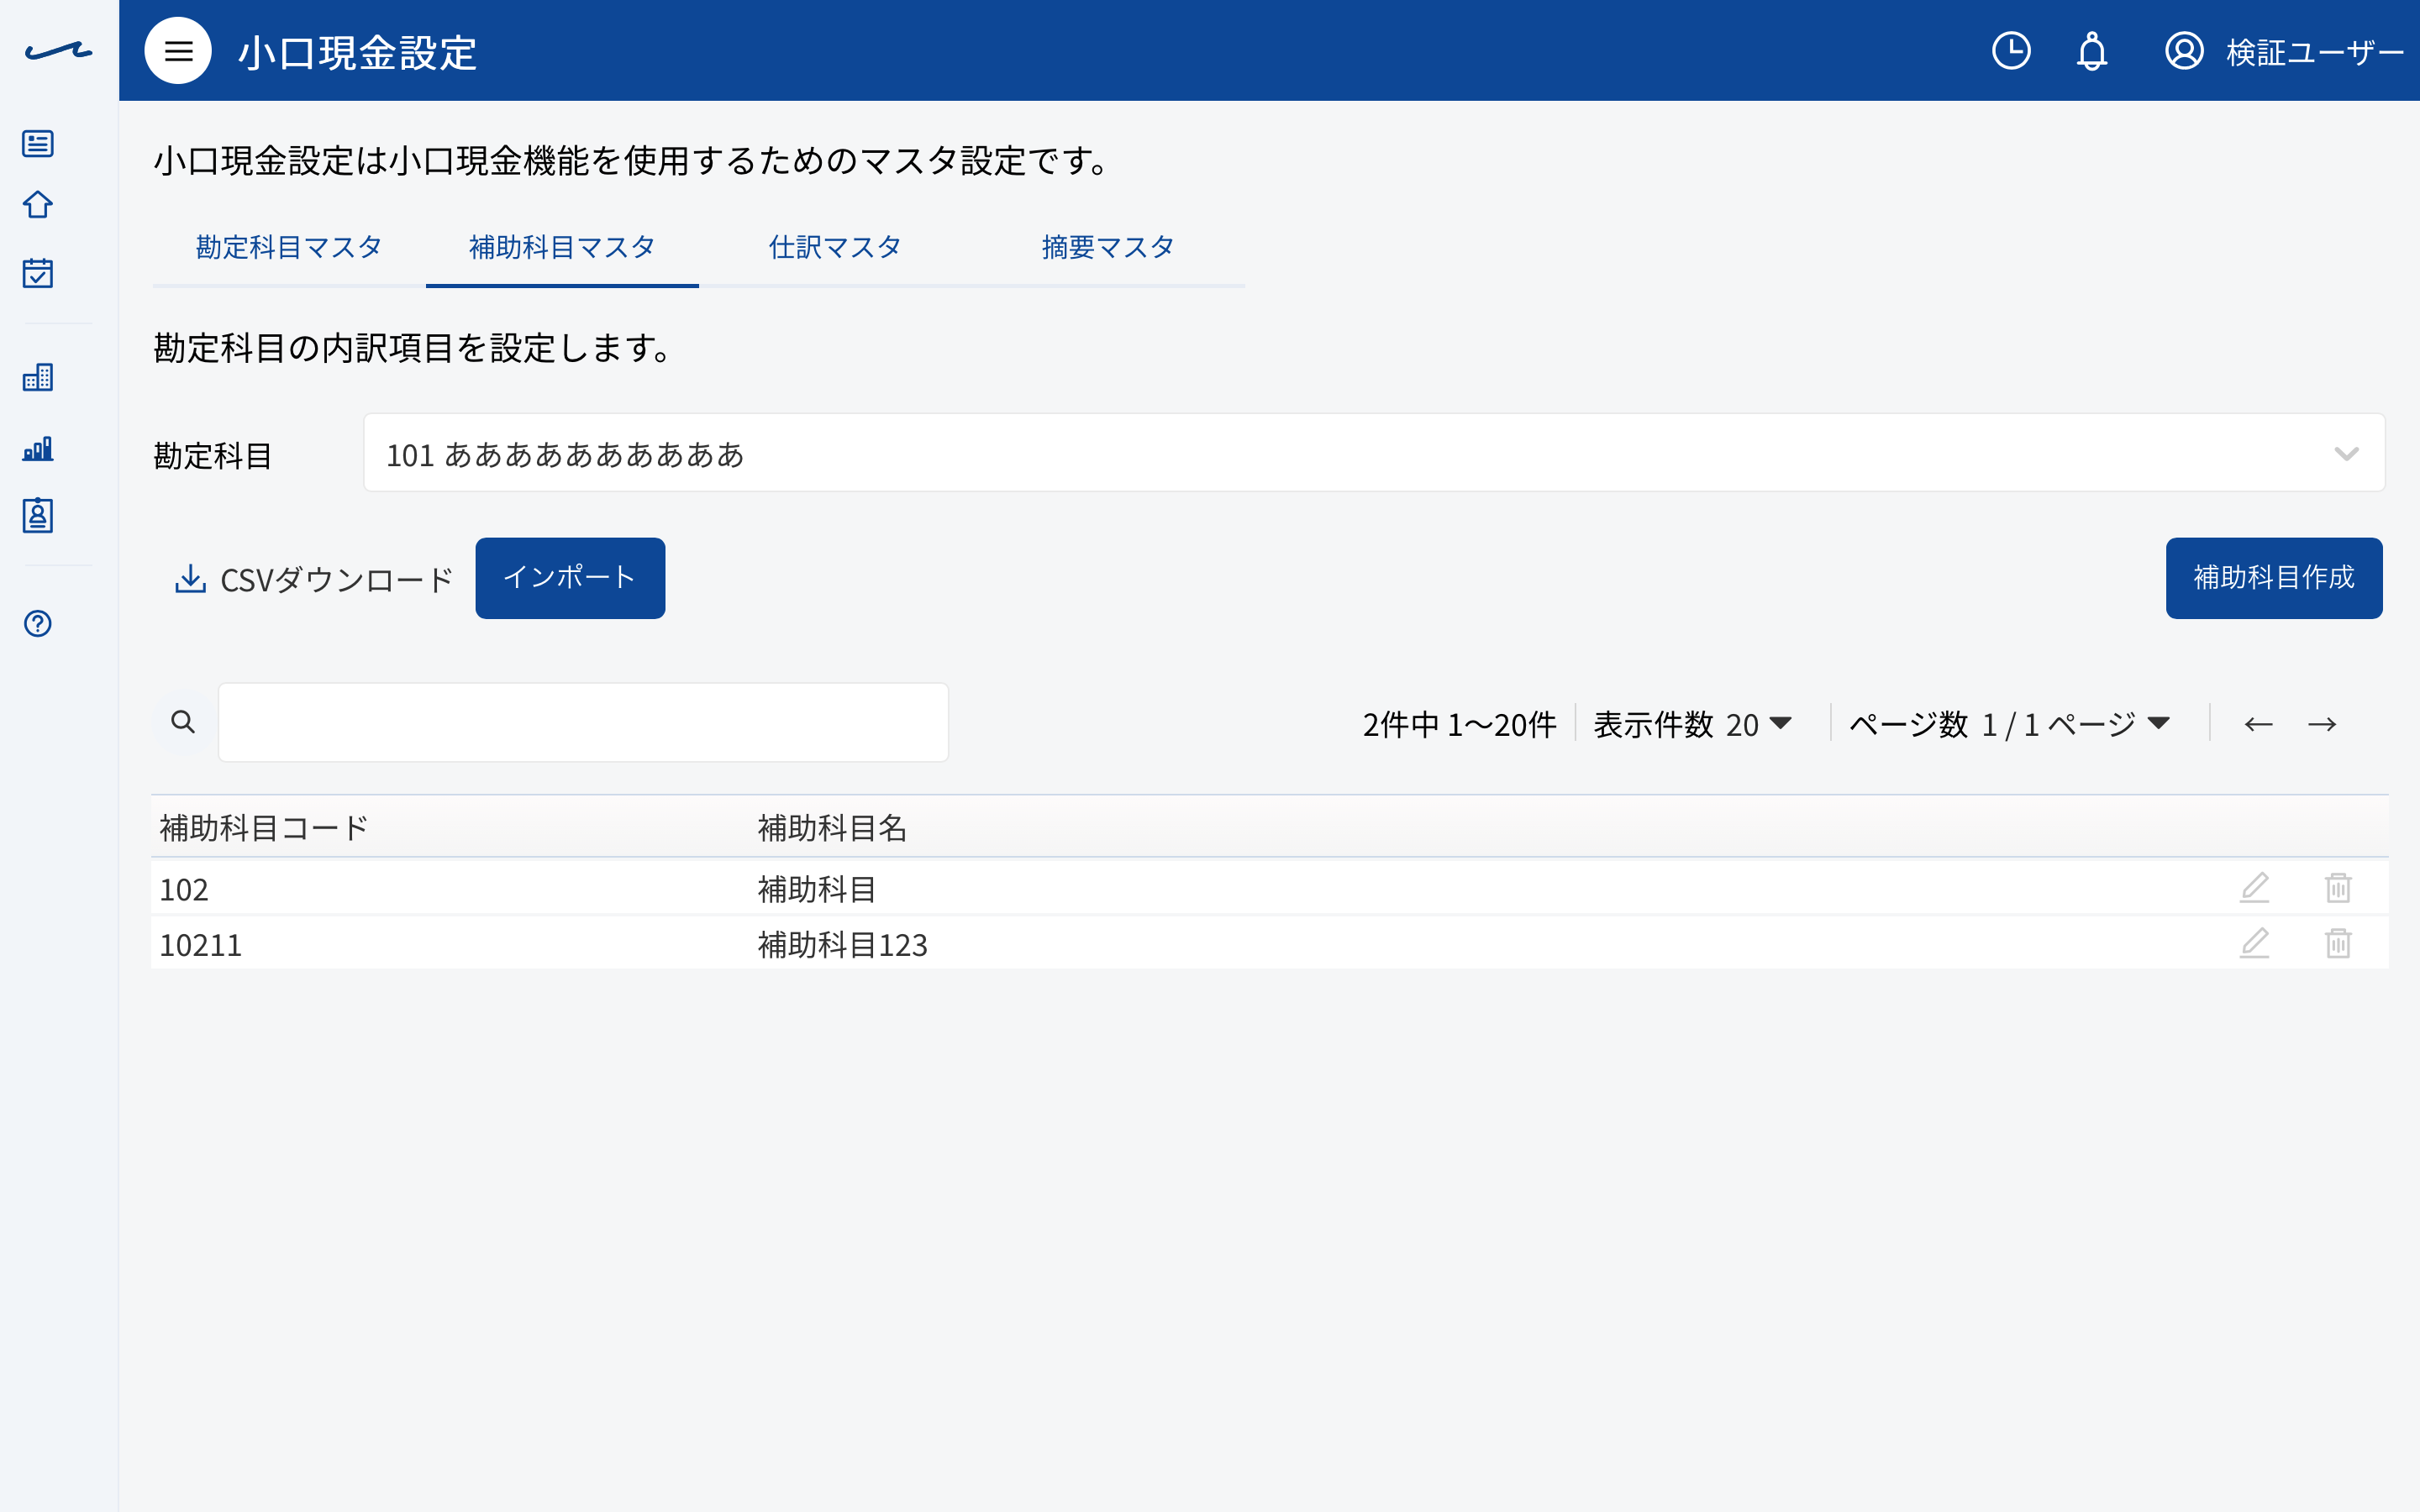The height and width of the screenshot is (1512, 2420).
Task: Click the app logo in sidebar
Action: coord(58,51)
